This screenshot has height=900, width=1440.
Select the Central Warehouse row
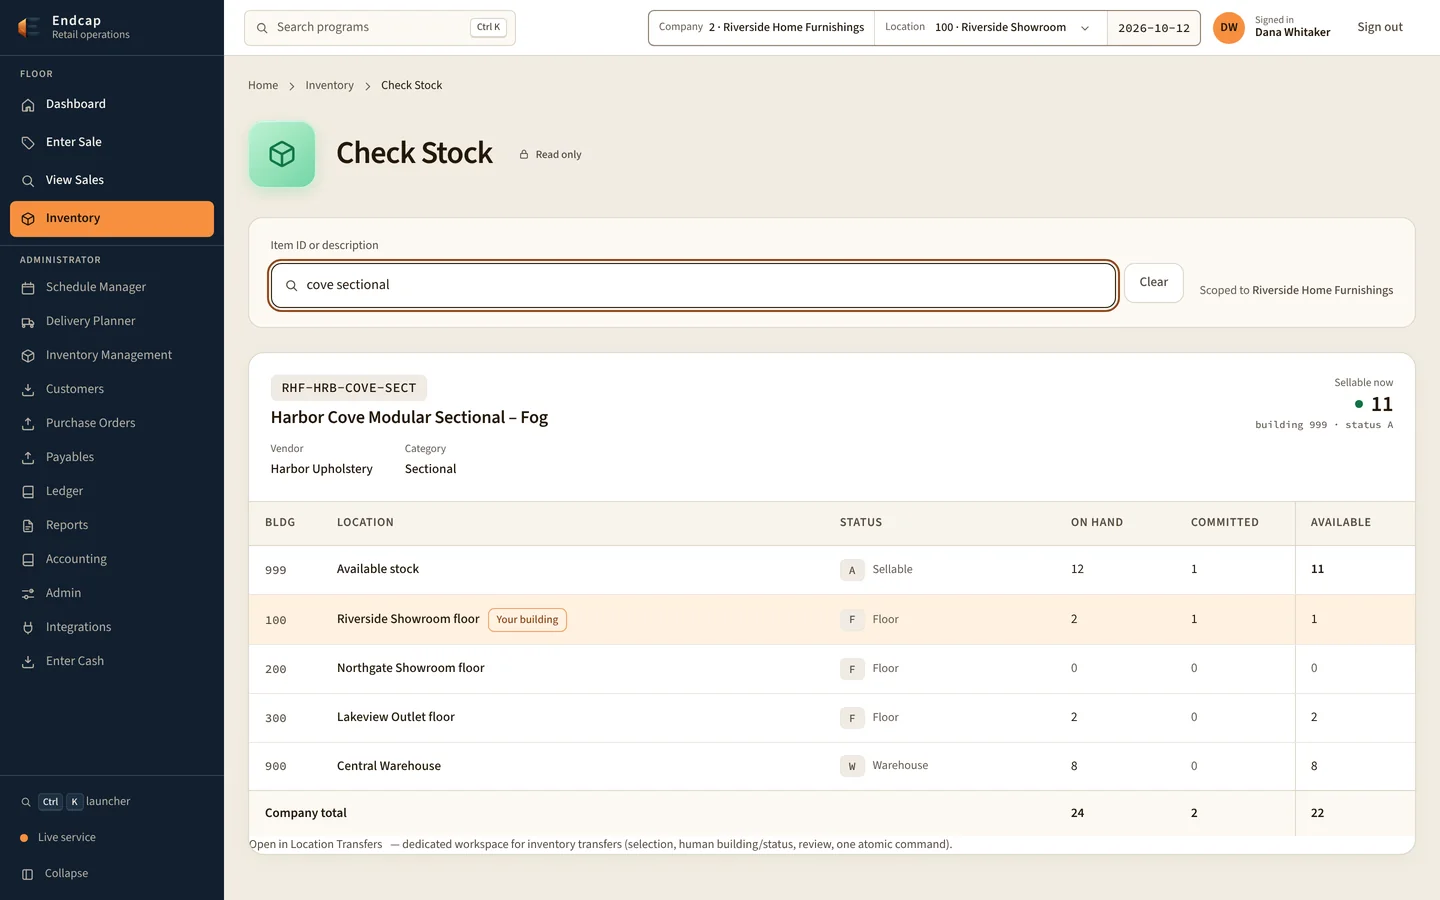[x=832, y=767]
